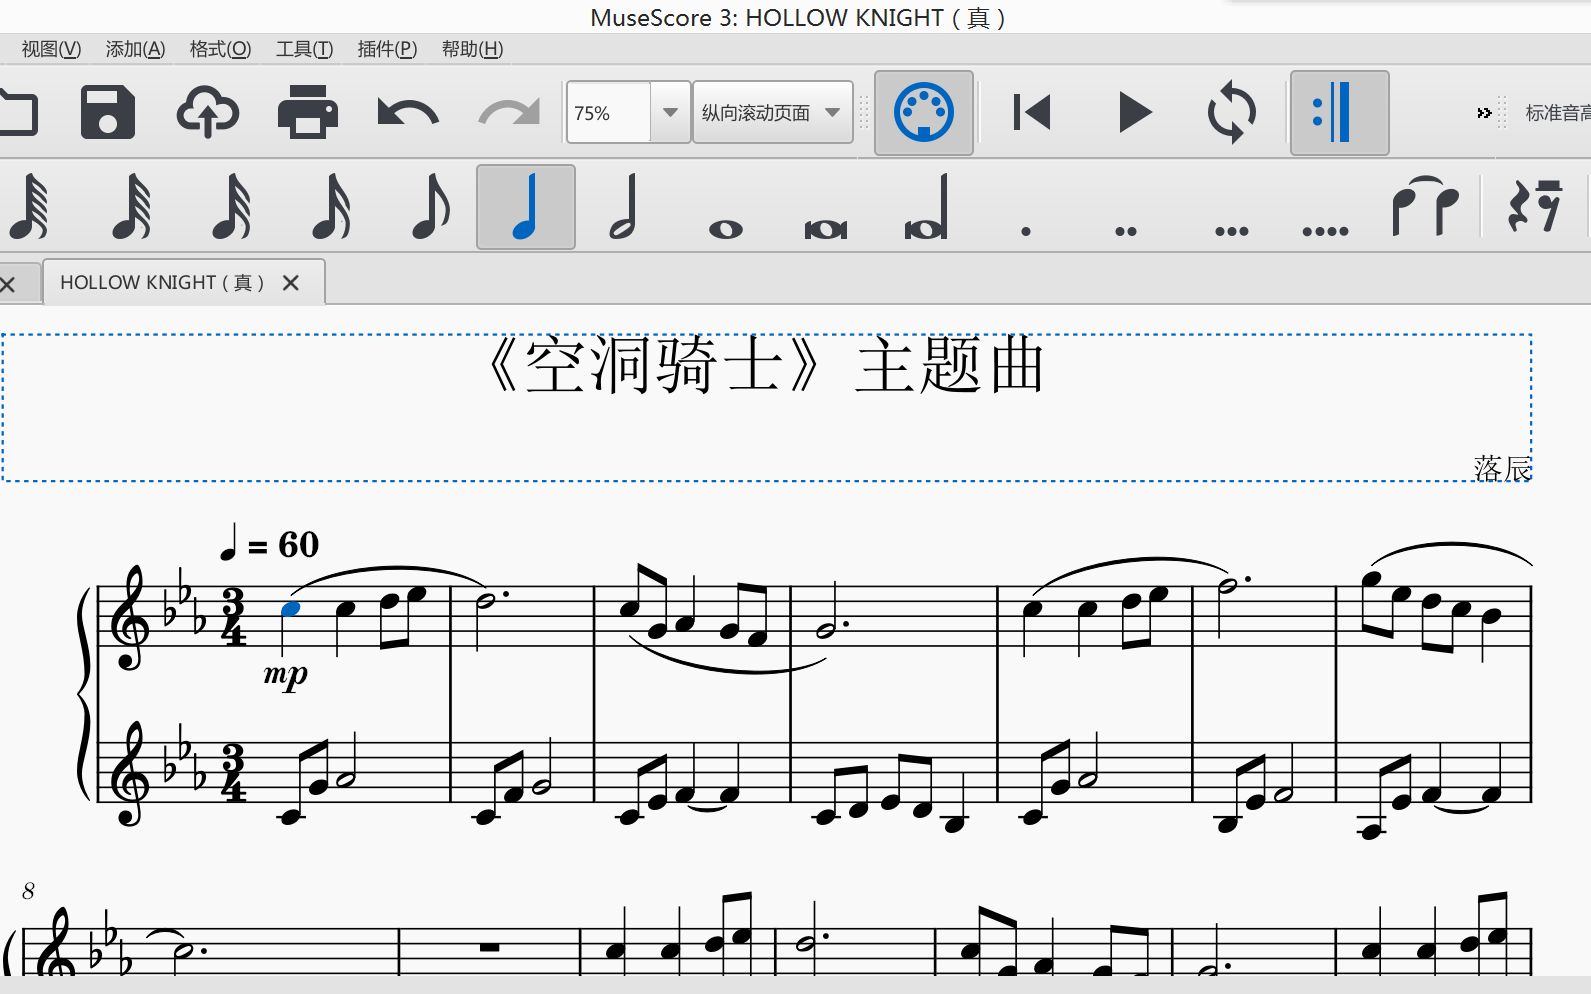Select the composer text 落辰

click(1502, 468)
